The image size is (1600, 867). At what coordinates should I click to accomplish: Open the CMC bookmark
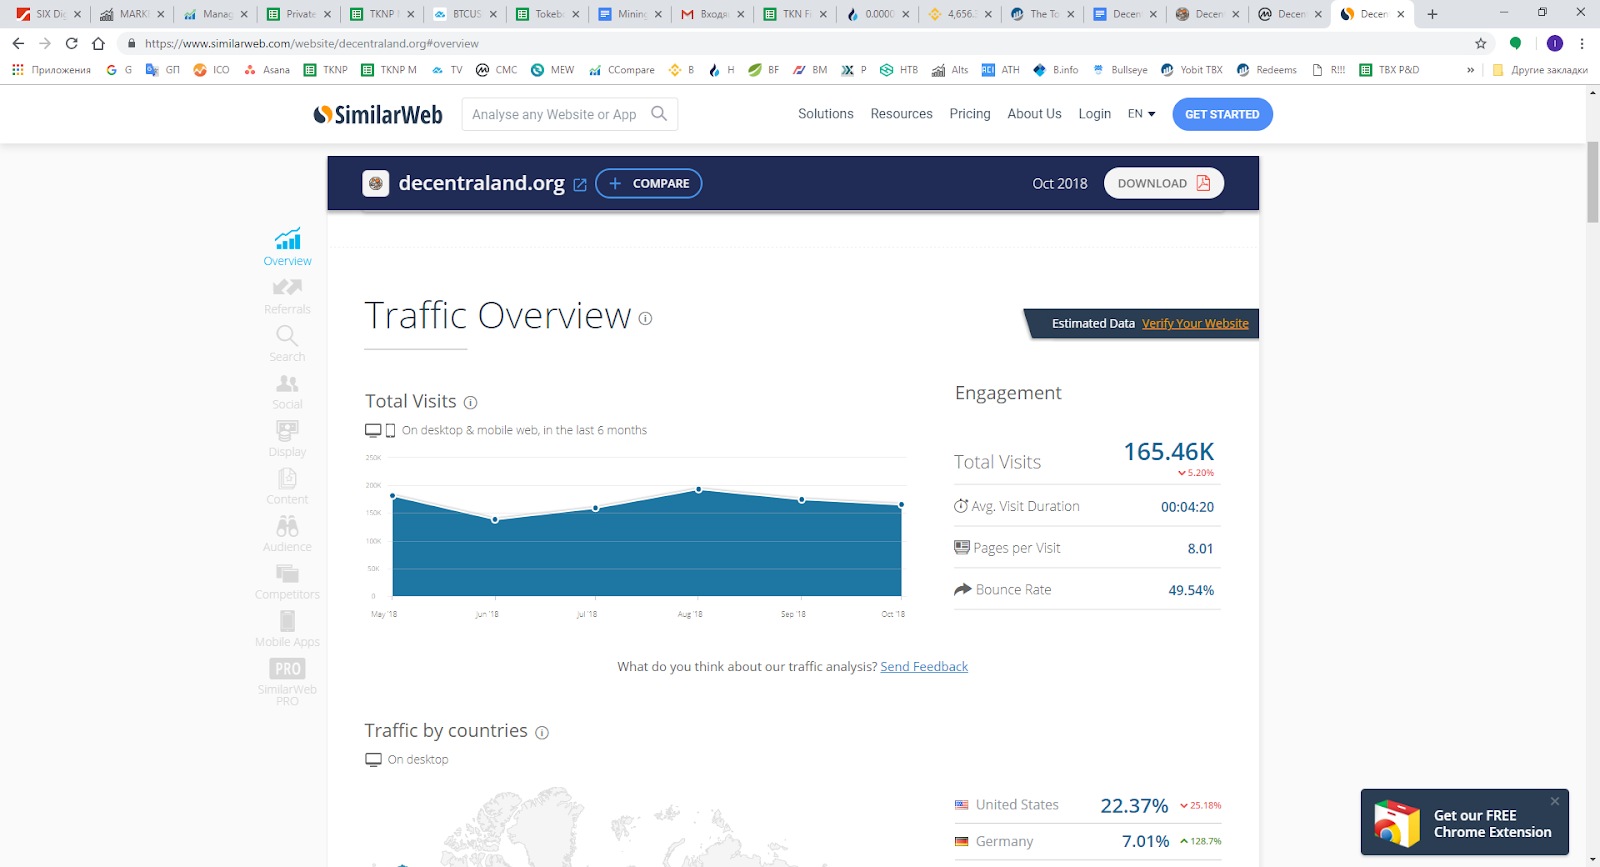(497, 70)
